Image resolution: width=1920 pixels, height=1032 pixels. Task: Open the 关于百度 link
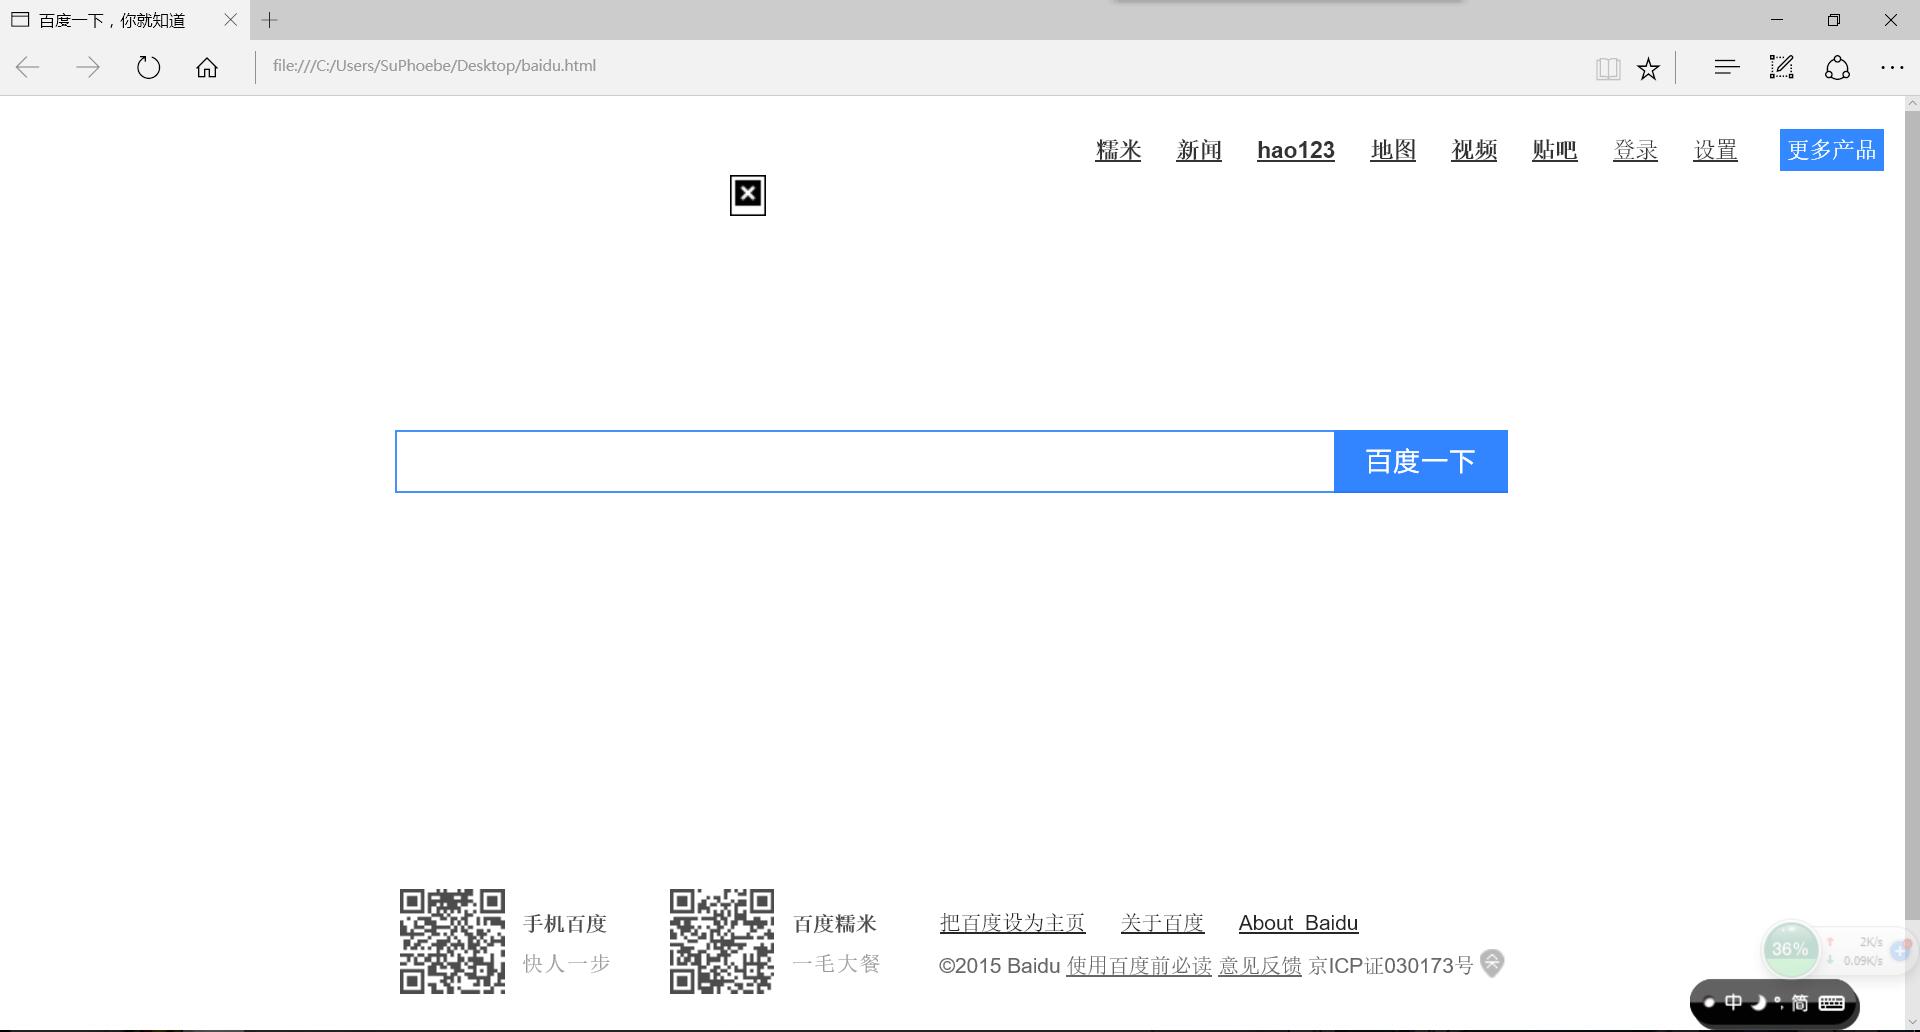[x=1162, y=923]
